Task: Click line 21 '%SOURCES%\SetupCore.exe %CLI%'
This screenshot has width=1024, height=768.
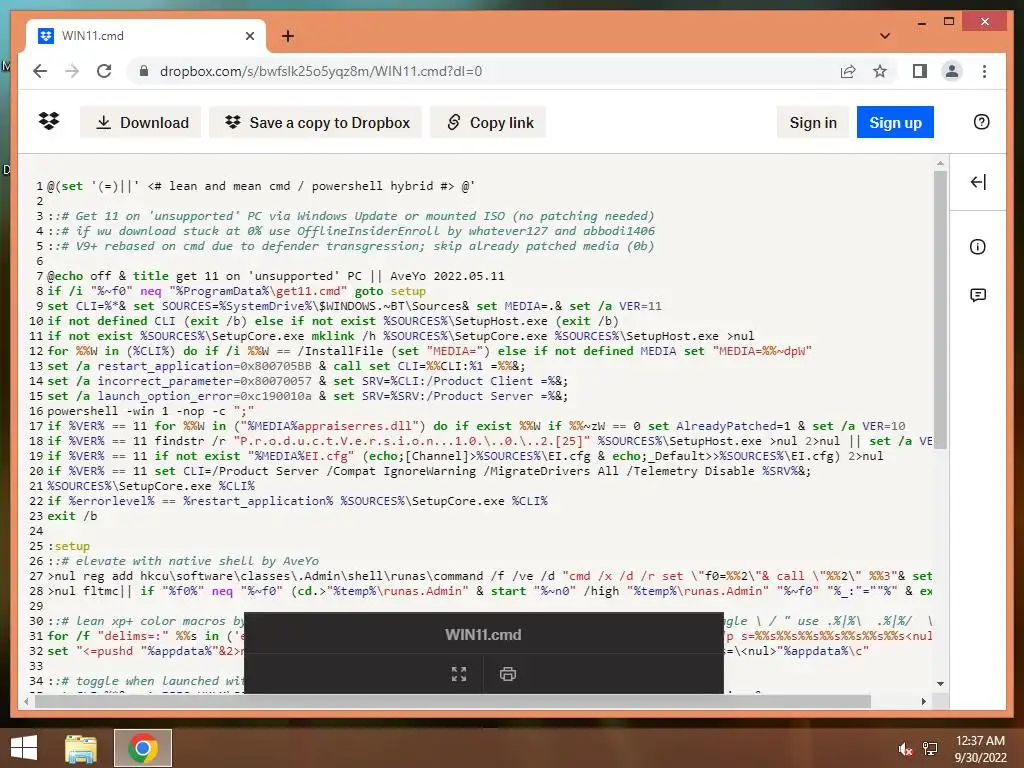Action: pyautogui.click(x=151, y=486)
